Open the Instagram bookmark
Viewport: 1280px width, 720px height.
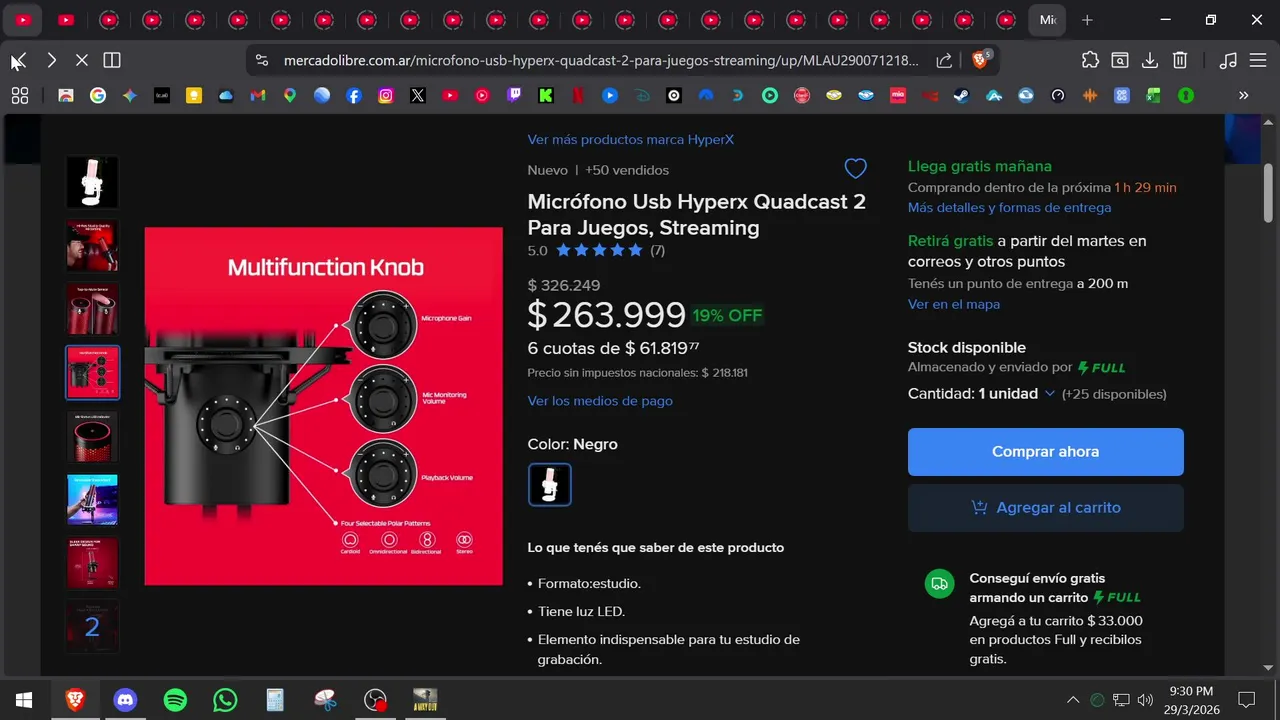tap(386, 96)
